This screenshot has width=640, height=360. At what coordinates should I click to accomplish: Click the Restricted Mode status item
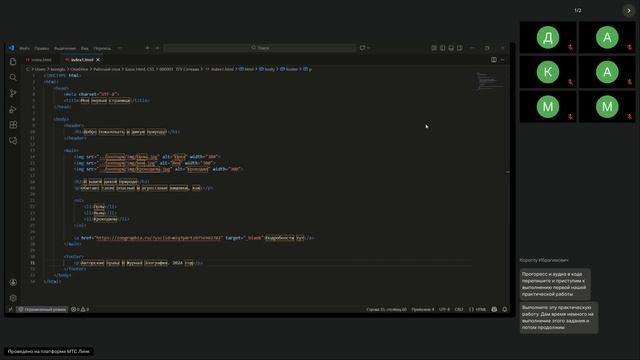42,309
